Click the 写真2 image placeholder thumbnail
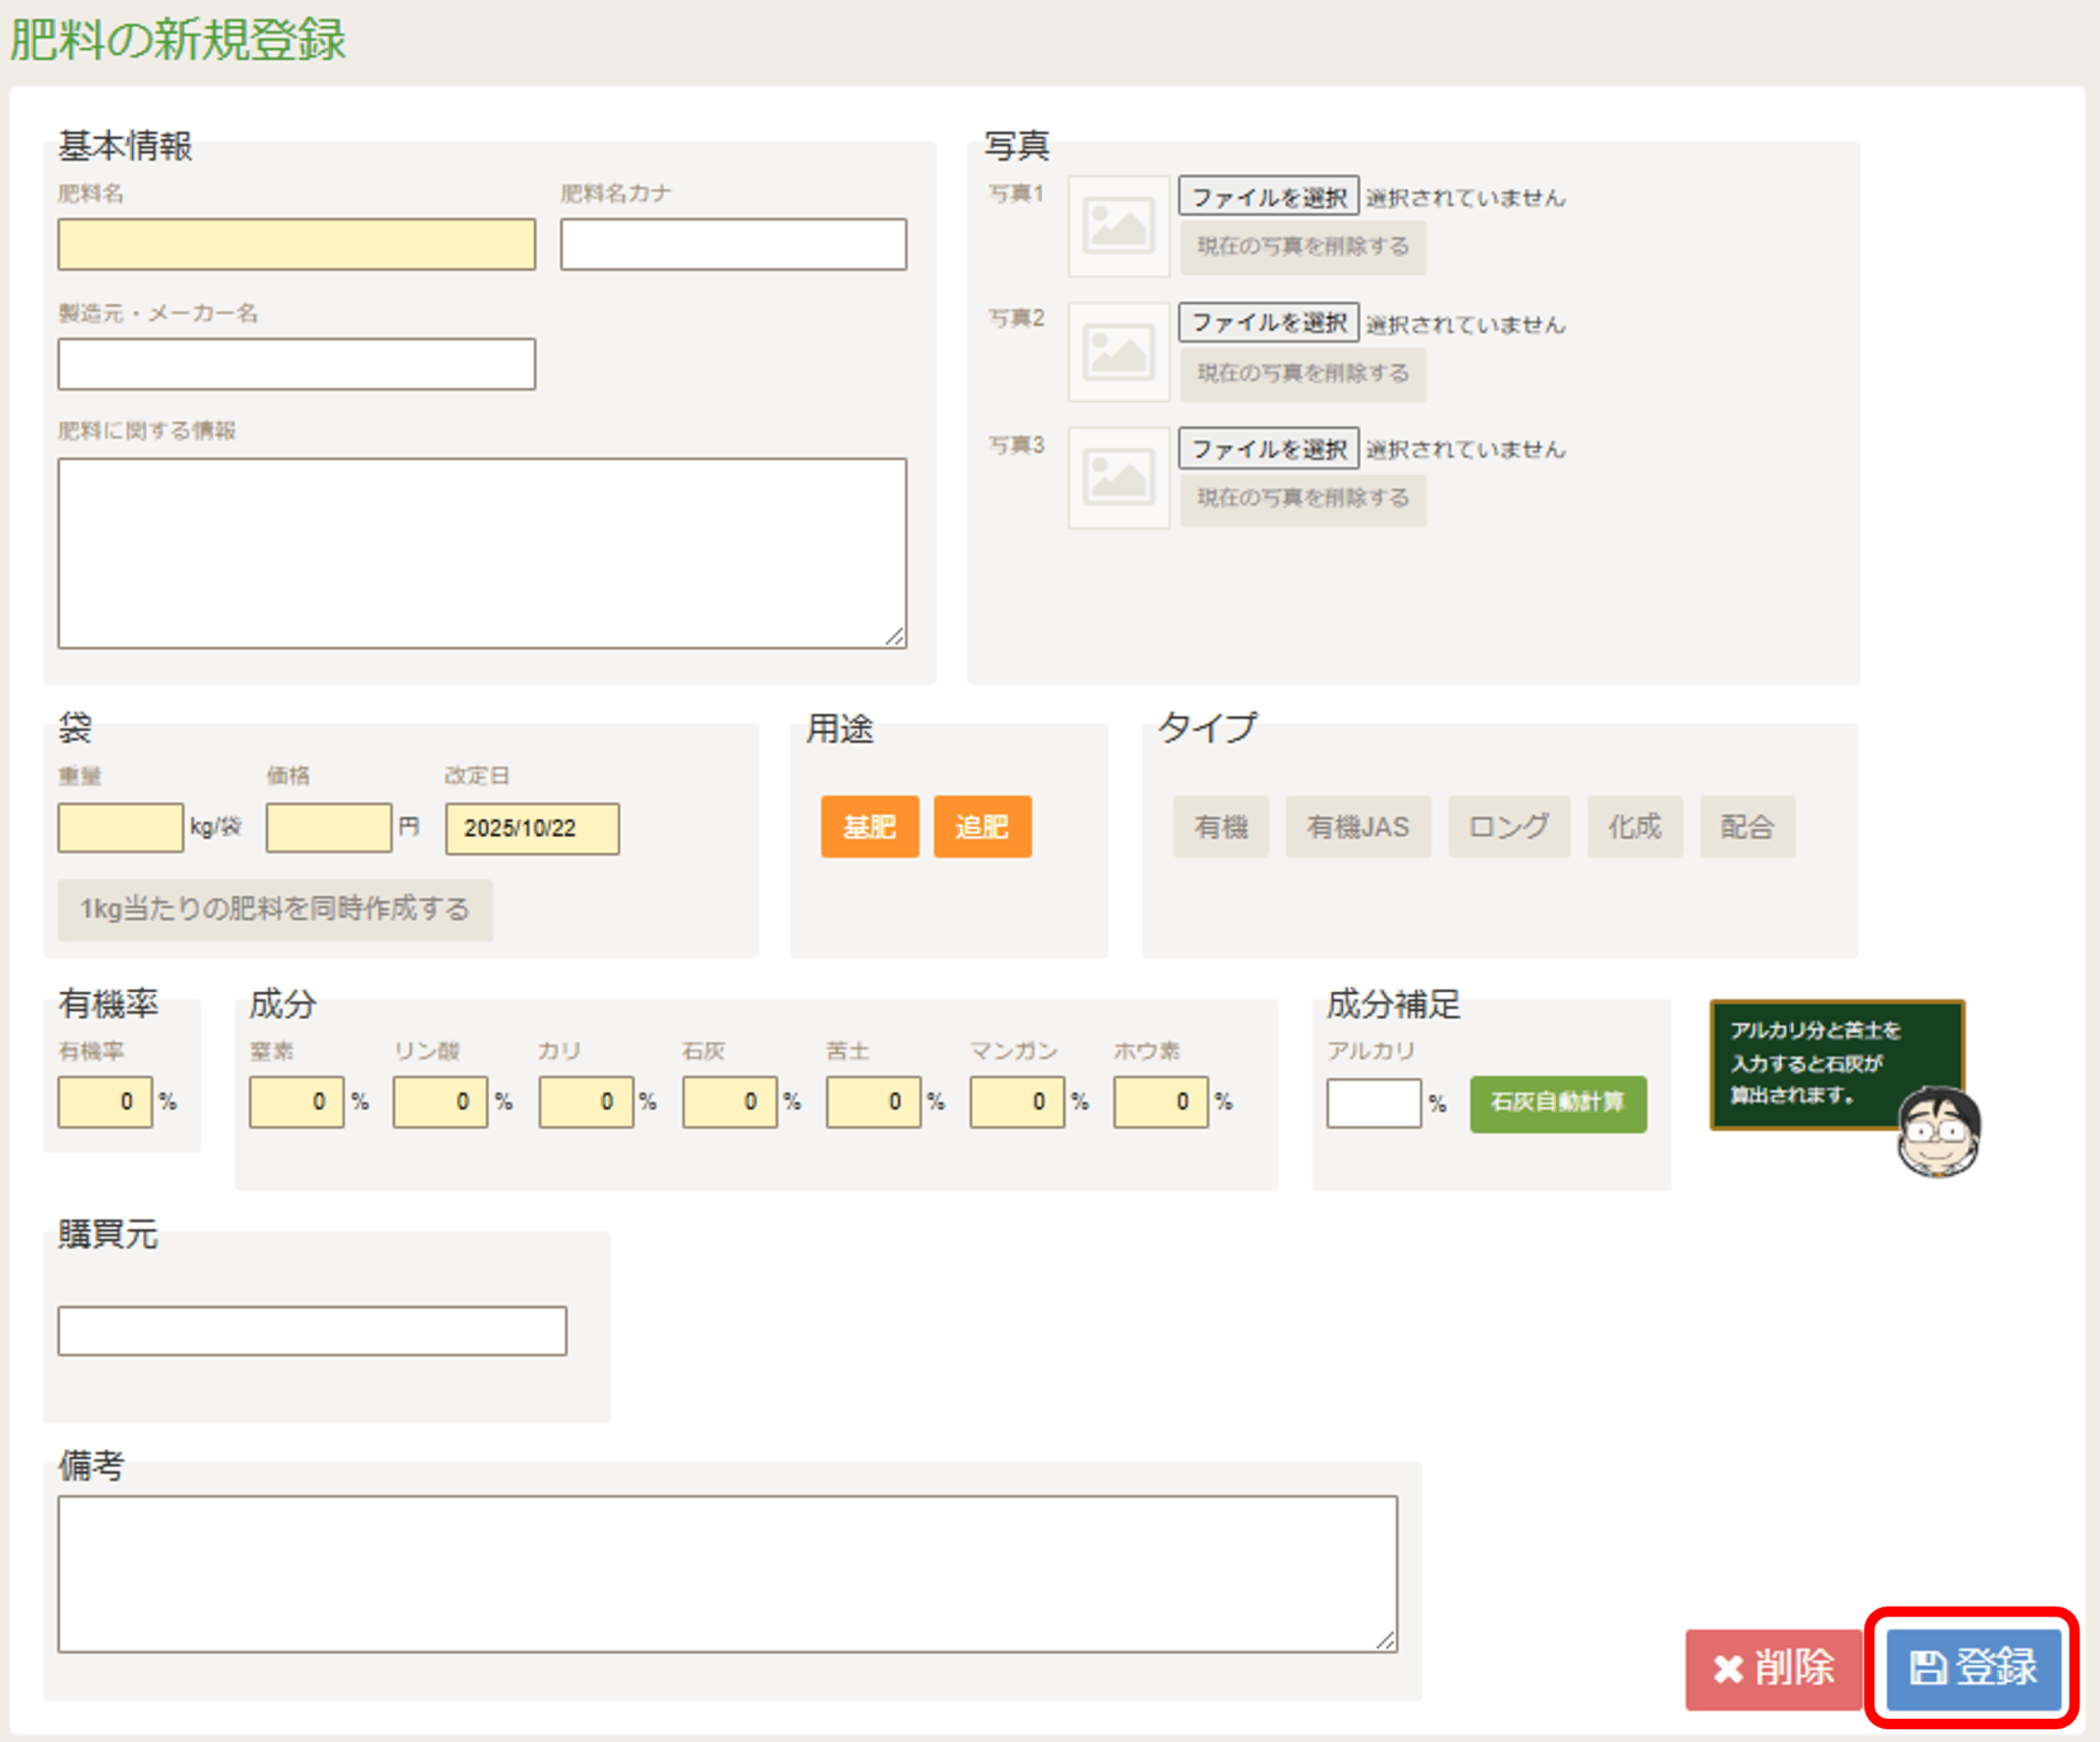 pyautogui.click(x=1118, y=351)
